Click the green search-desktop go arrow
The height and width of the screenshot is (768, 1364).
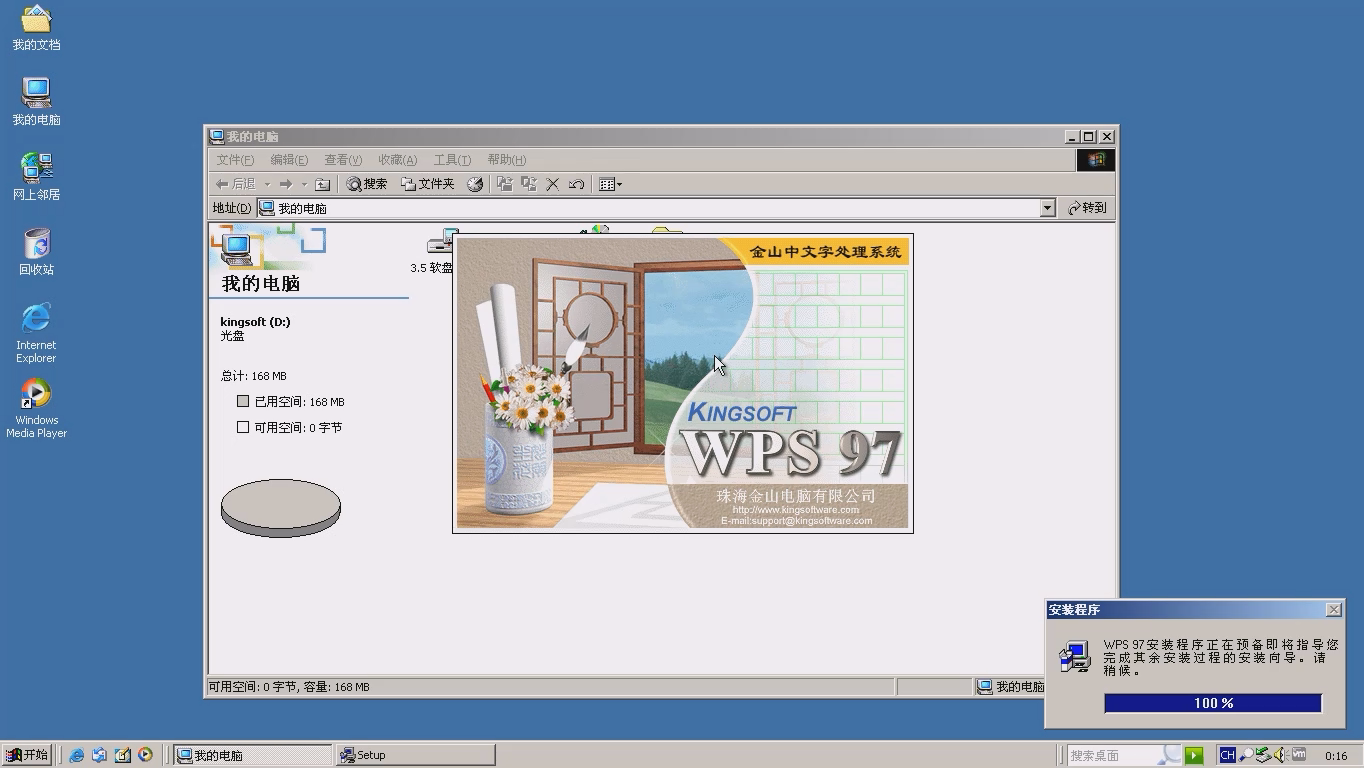click(1194, 755)
